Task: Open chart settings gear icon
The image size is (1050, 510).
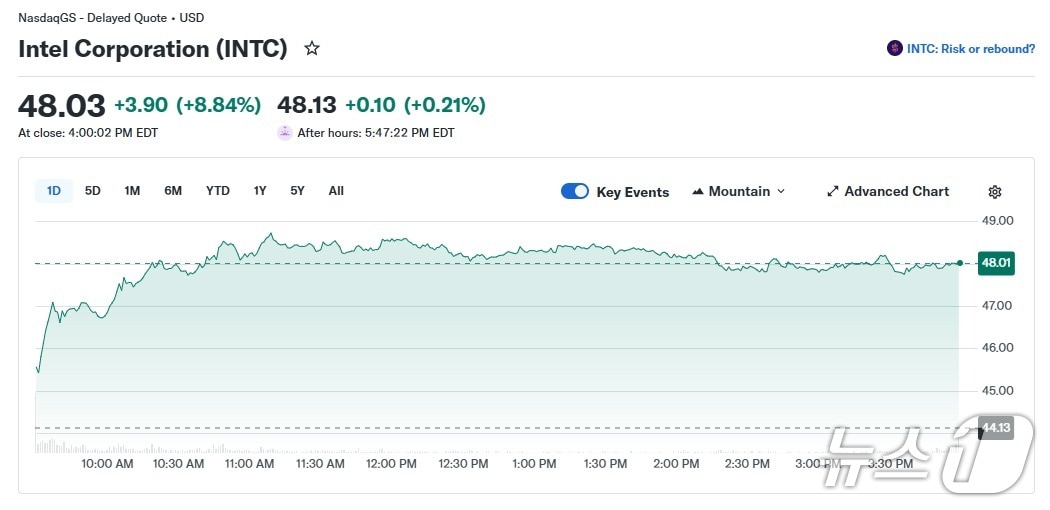Action: tap(994, 192)
